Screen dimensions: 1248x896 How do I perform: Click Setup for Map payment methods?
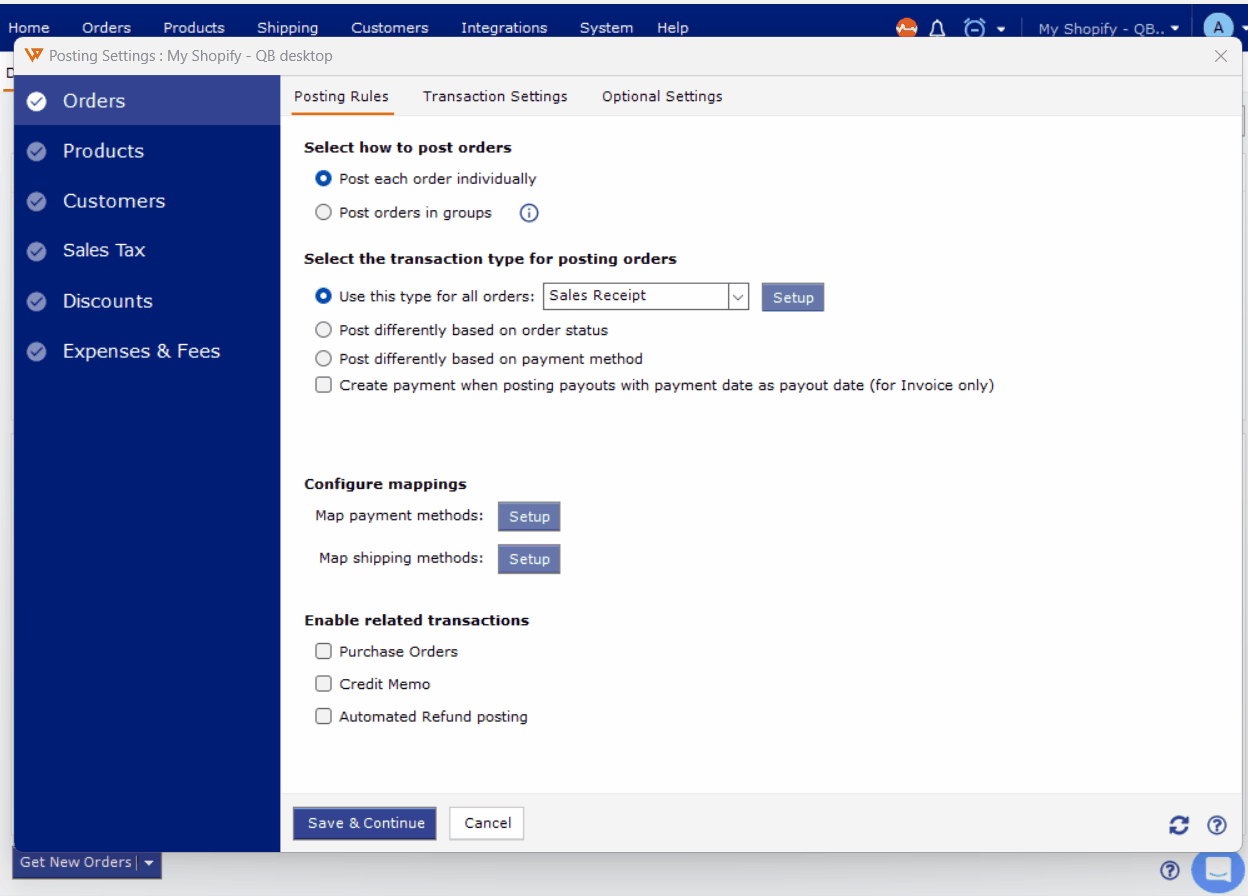coord(529,517)
